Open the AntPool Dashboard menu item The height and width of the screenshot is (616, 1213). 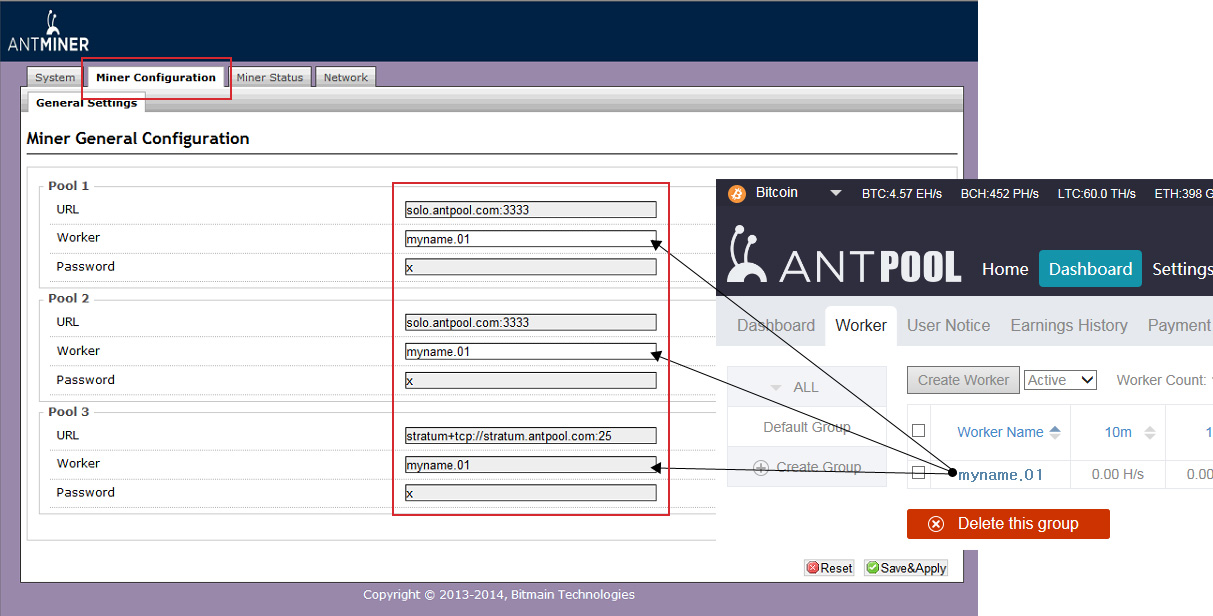click(x=1090, y=269)
